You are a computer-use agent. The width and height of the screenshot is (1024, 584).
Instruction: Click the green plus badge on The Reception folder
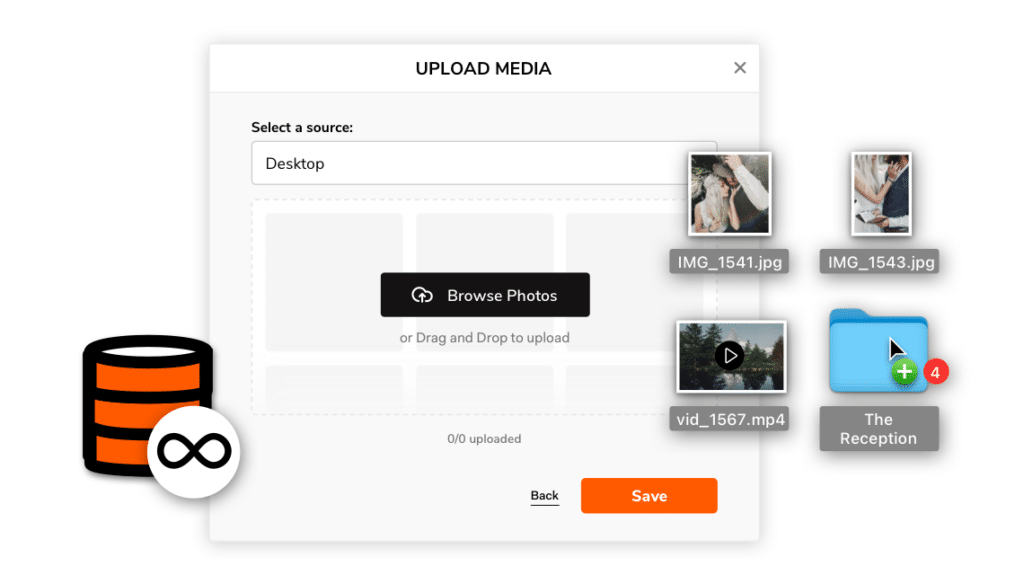click(x=904, y=371)
